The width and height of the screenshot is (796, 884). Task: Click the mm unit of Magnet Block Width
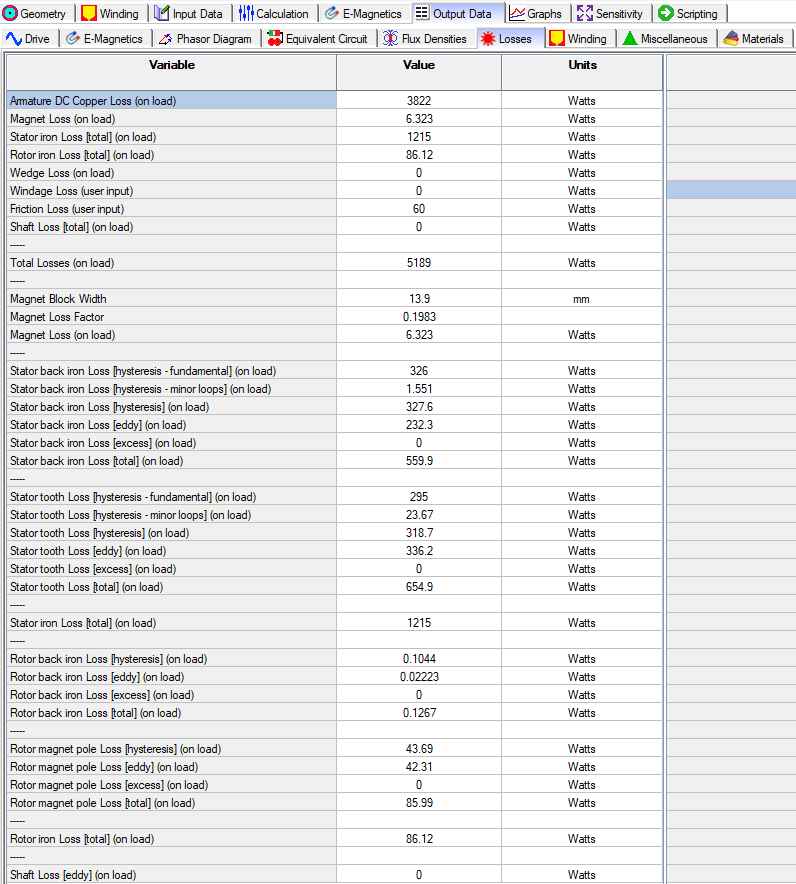[581, 299]
